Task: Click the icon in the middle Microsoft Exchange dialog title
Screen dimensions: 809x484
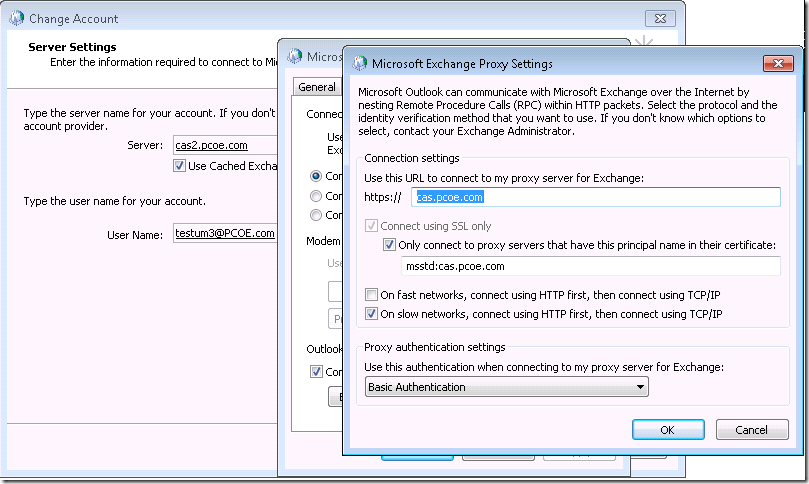Action: click(294, 56)
